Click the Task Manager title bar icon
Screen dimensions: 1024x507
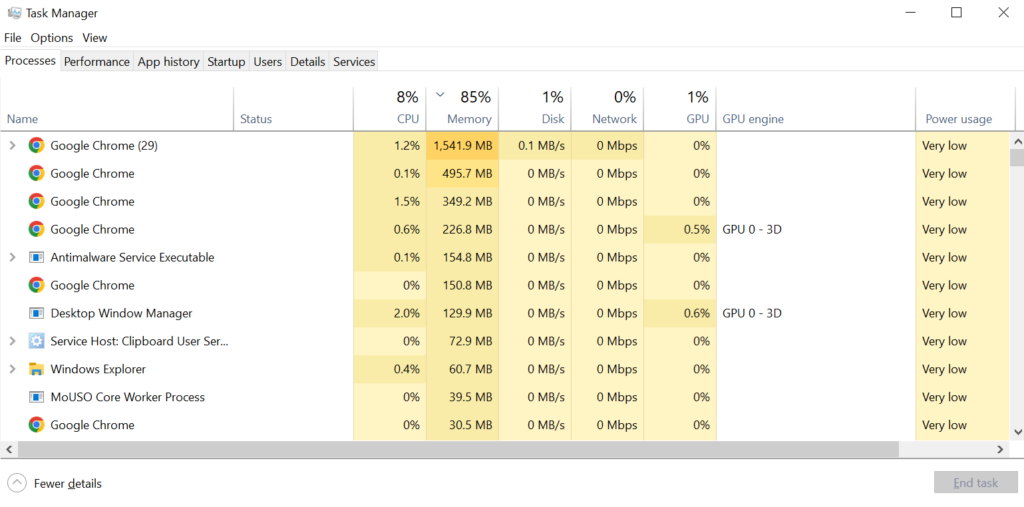point(14,12)
